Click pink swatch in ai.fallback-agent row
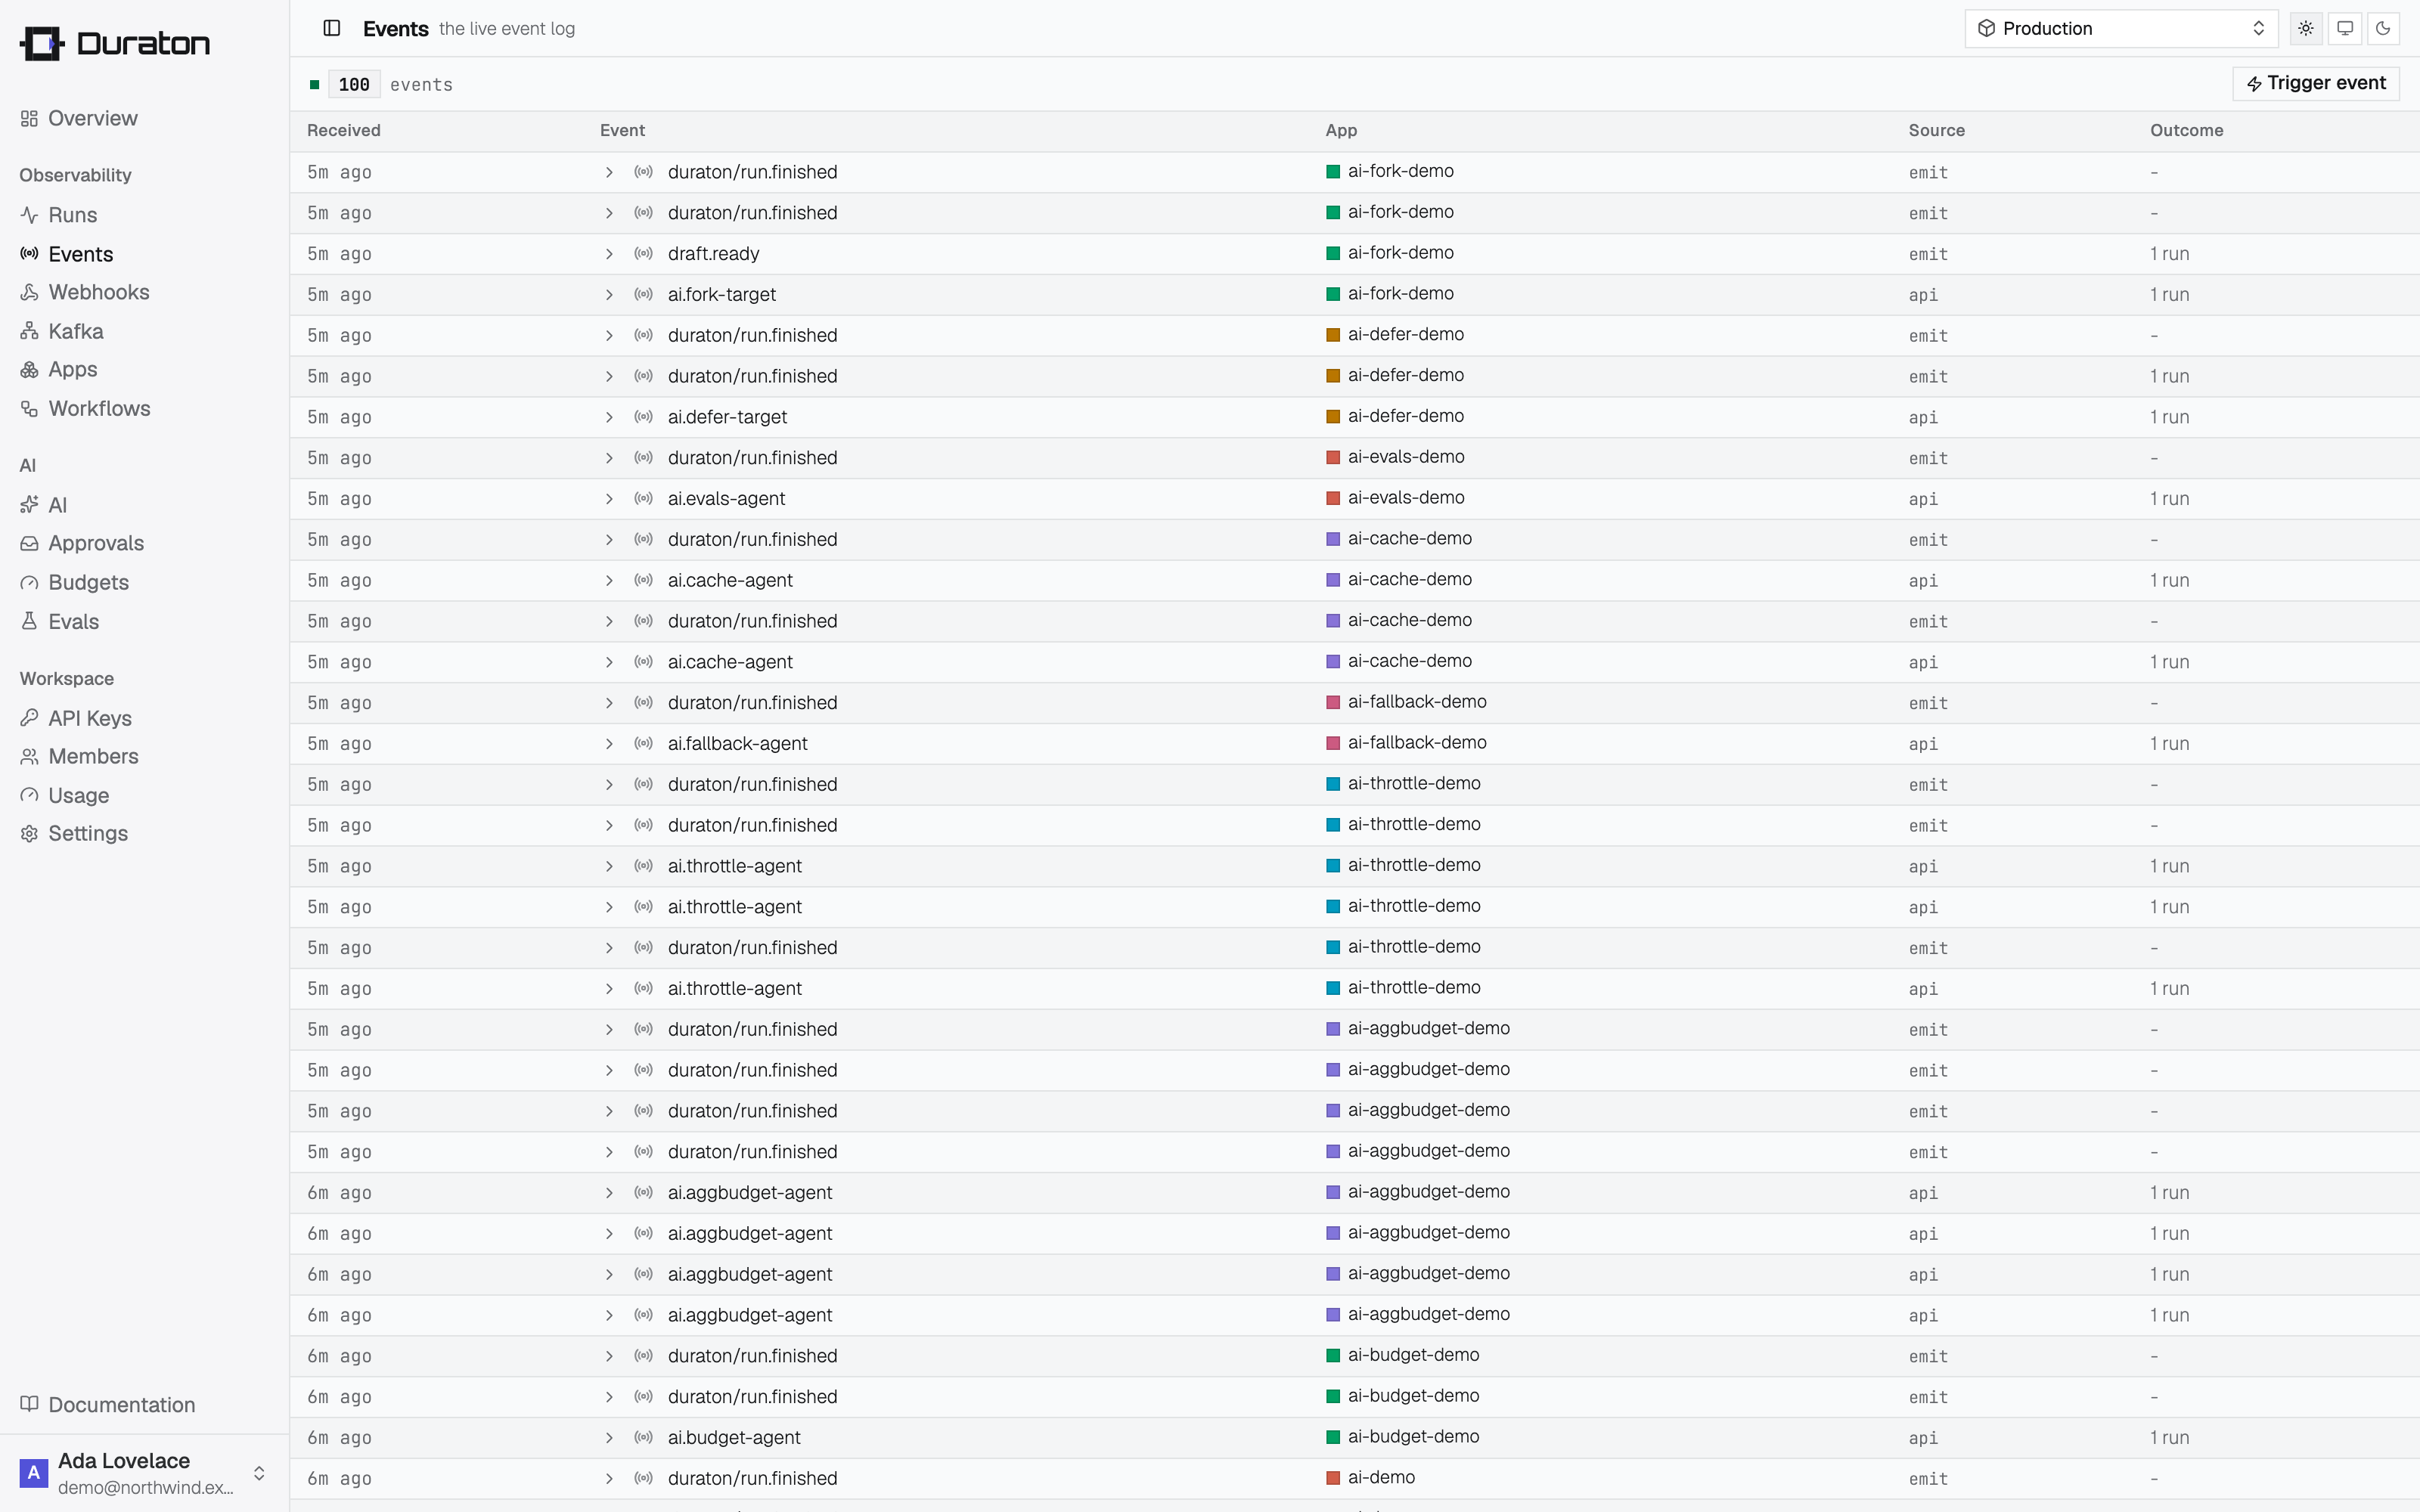 click(x=1333, y=743)
